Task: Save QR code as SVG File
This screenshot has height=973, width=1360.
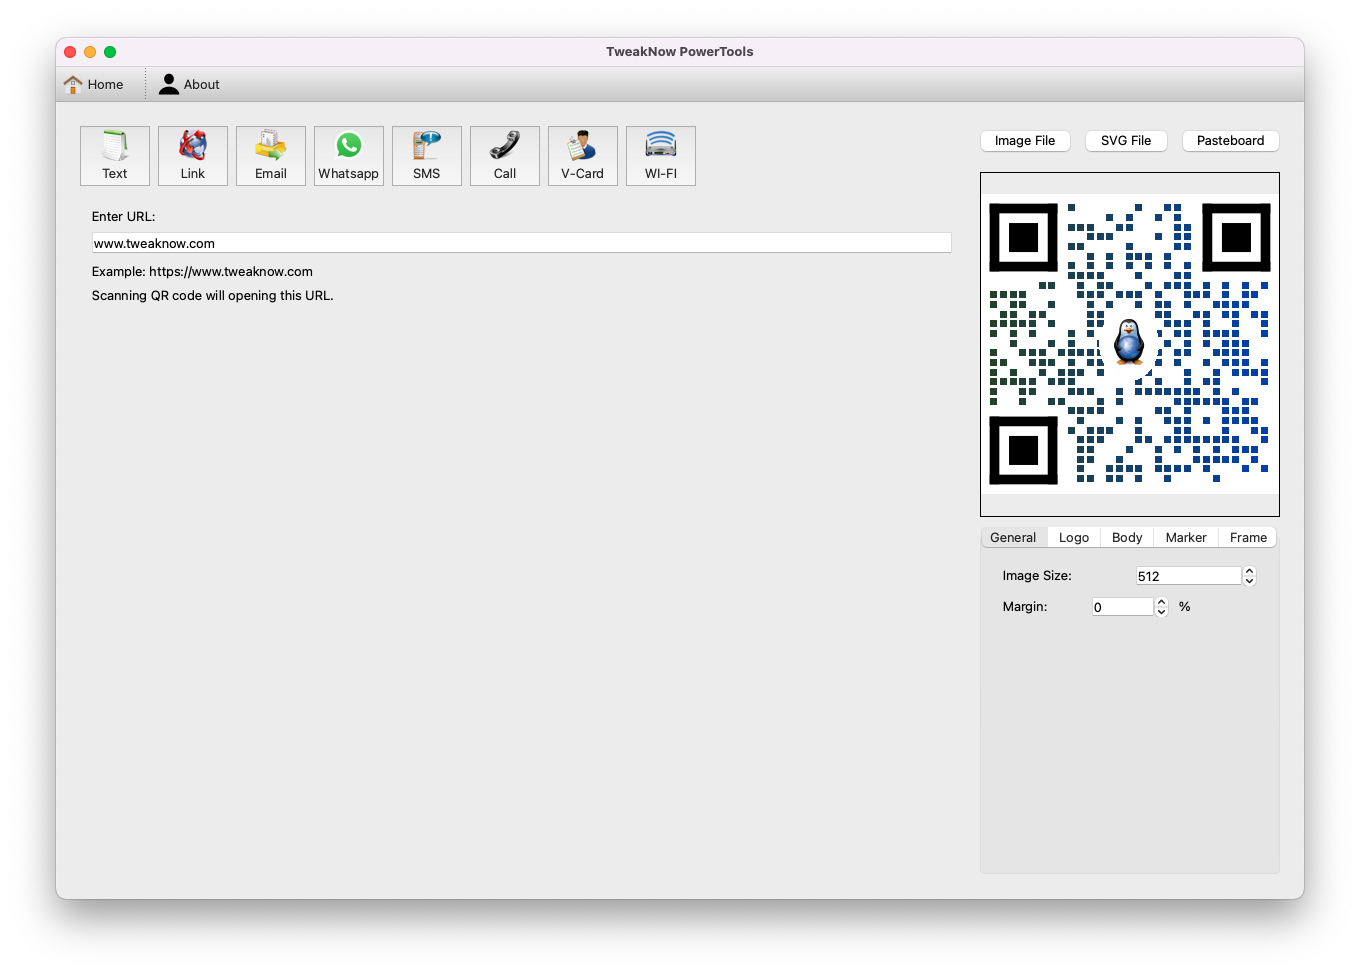Action: pyautogui.click(x=1126, y=141)
